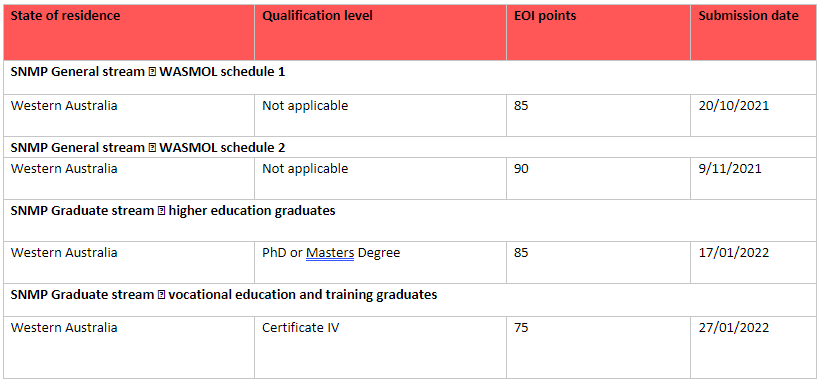Click the underlined word 'Masters'
The width and height of the screenshot is (820, 383).
(330, 253)
